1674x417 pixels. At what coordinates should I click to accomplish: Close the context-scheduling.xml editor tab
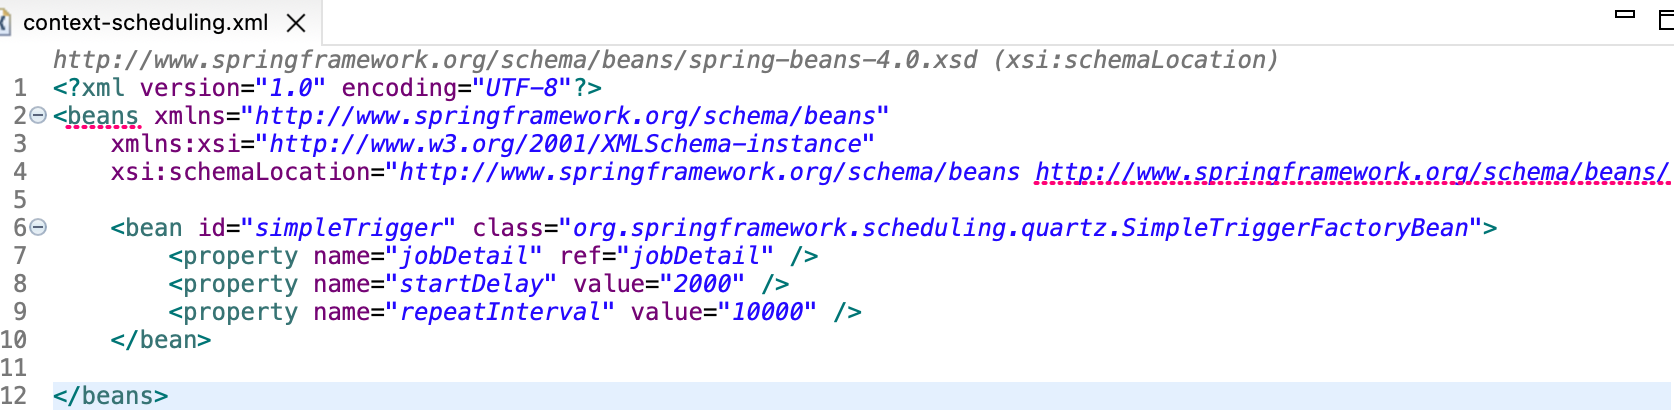coord(296,22)
